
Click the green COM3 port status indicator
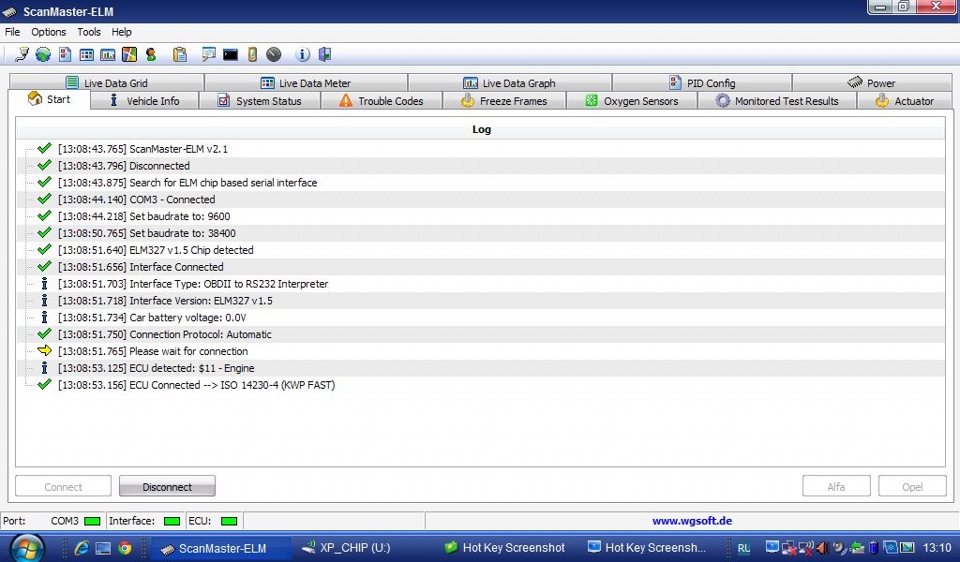(92, 521)
